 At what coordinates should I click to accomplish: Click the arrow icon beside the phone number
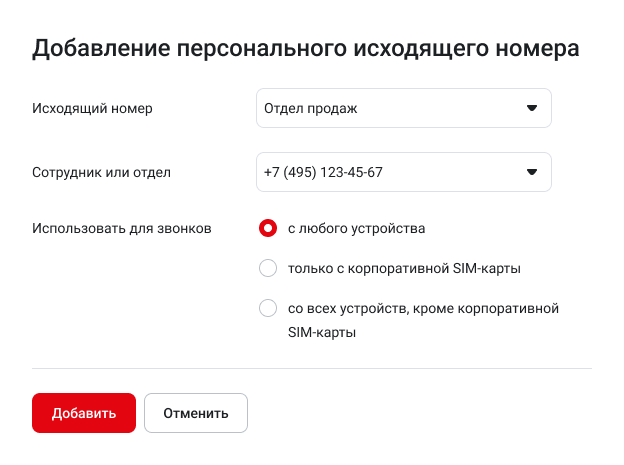coord(532,172)
